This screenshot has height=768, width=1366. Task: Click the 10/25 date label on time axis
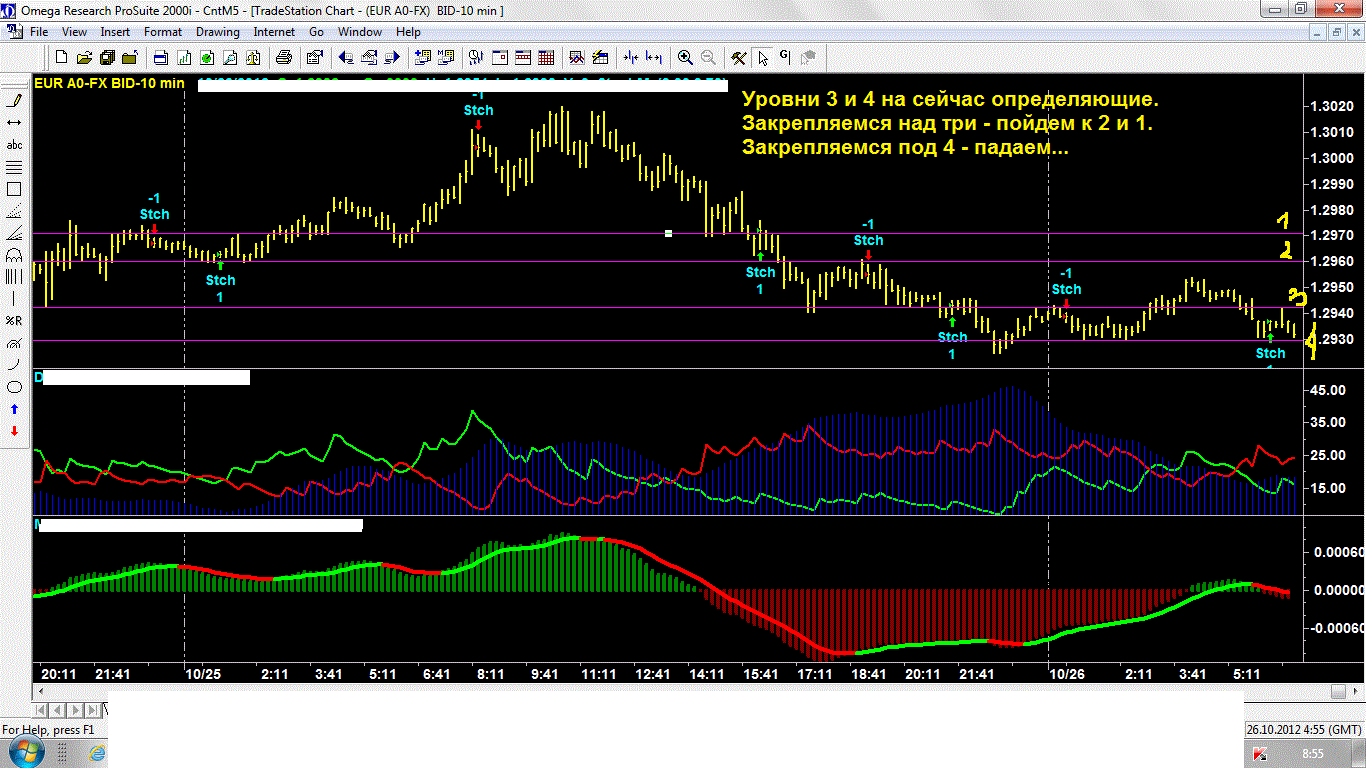click(203, 674)
